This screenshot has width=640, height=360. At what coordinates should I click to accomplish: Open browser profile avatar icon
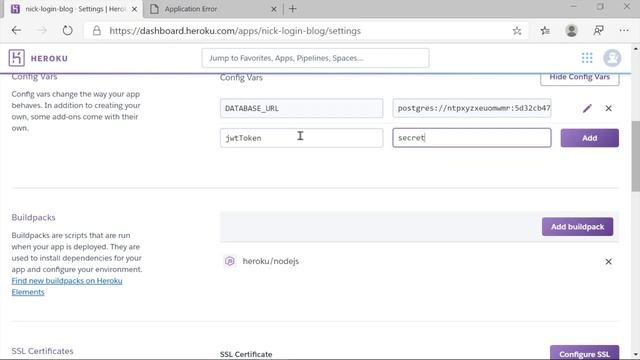571,31
